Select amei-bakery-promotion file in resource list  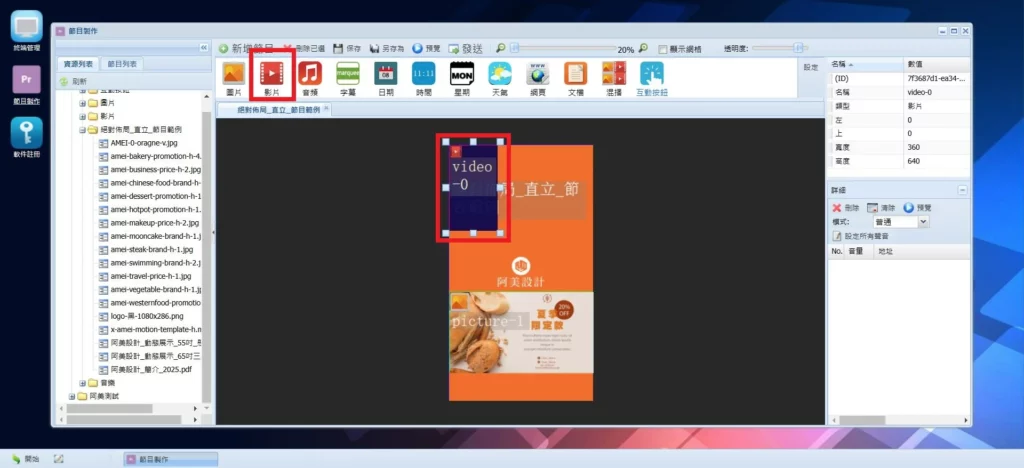tap(155, 156)
